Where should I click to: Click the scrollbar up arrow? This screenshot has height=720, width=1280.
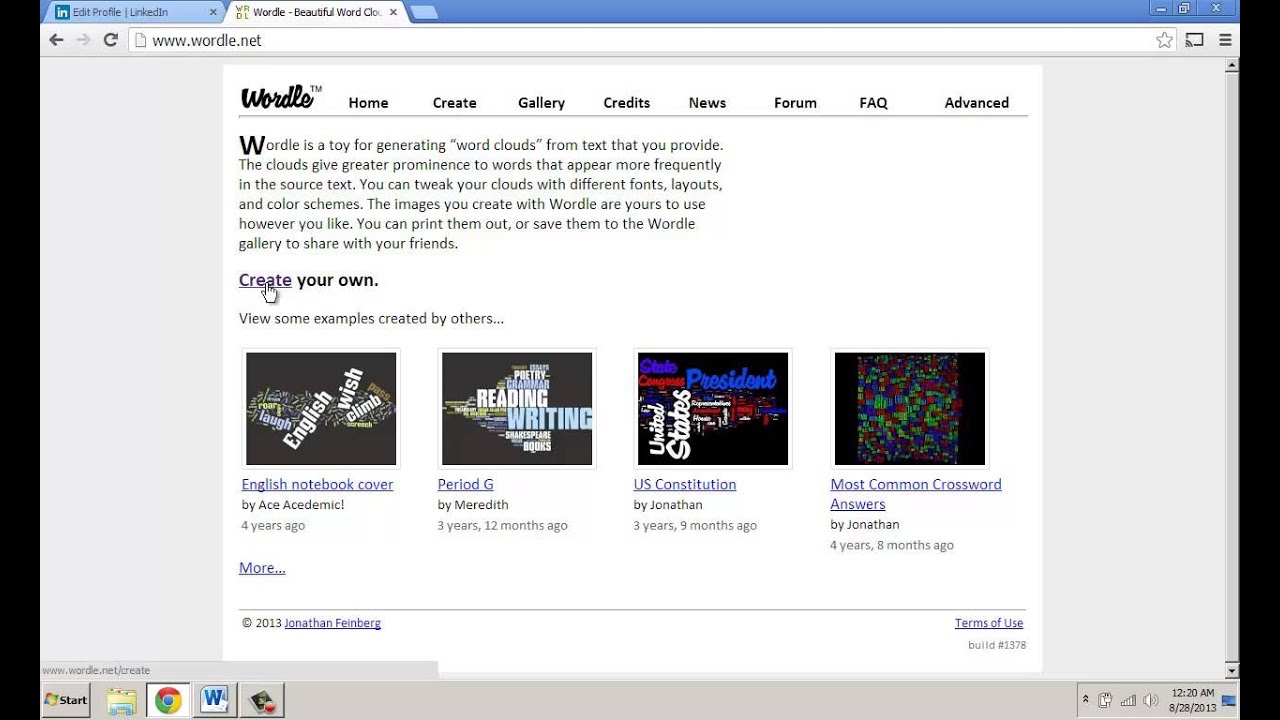coord(1232,66)
